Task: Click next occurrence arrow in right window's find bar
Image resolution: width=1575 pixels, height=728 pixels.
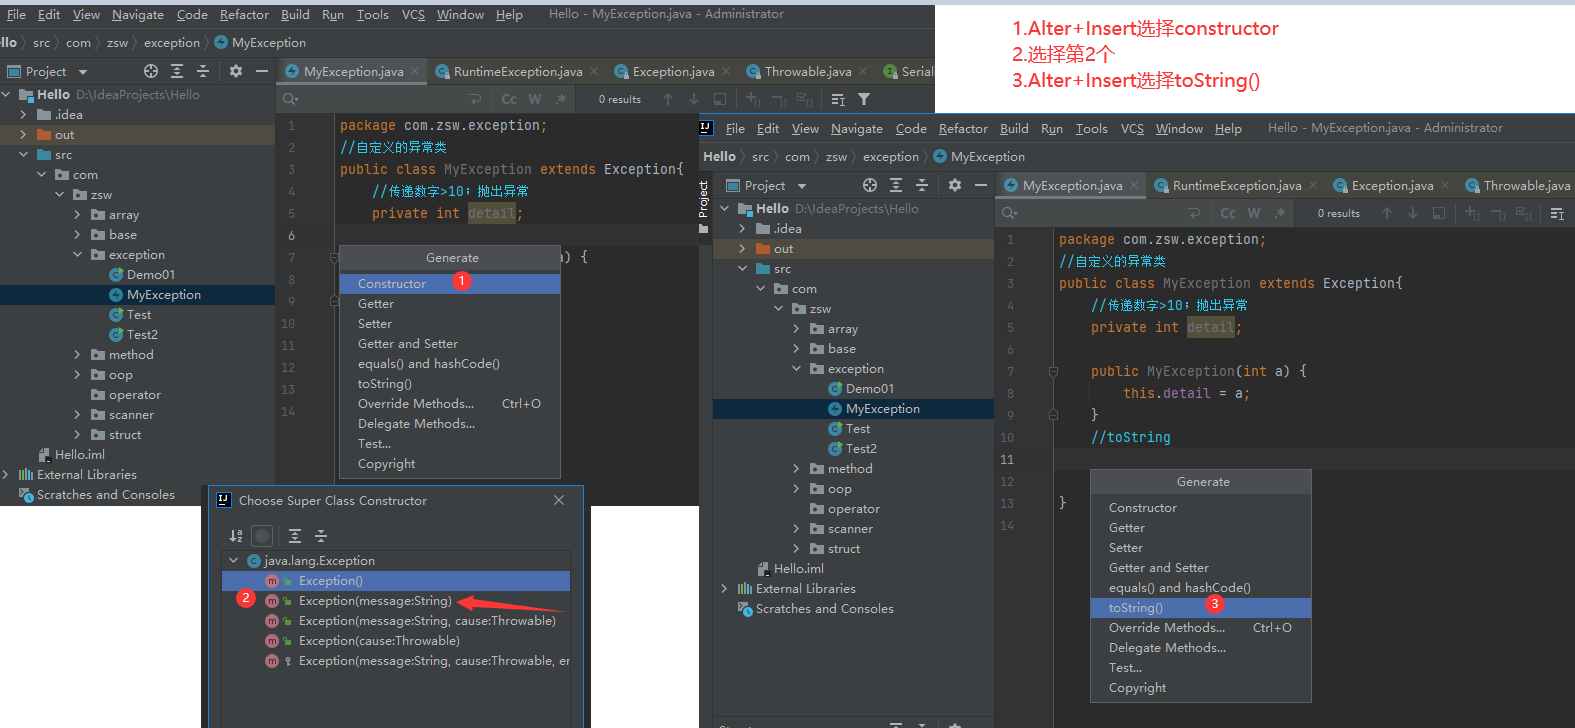Action: pos(1413,213)
